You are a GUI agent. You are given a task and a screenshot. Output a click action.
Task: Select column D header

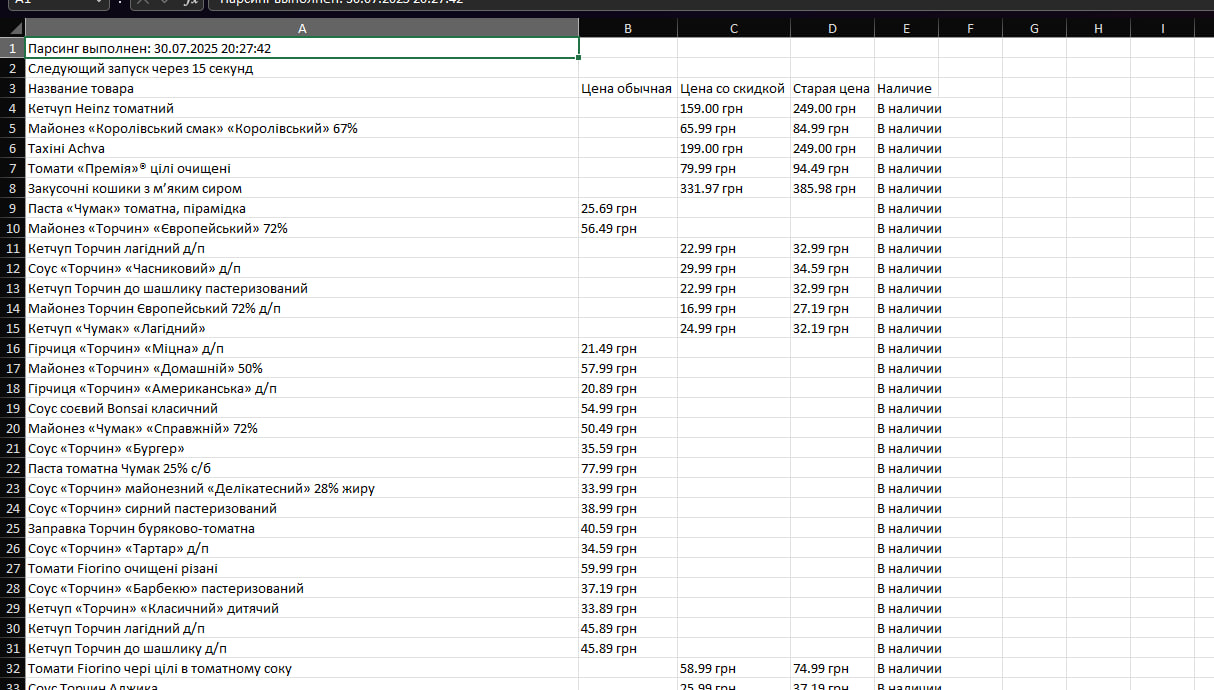click(x=832, y=29)
